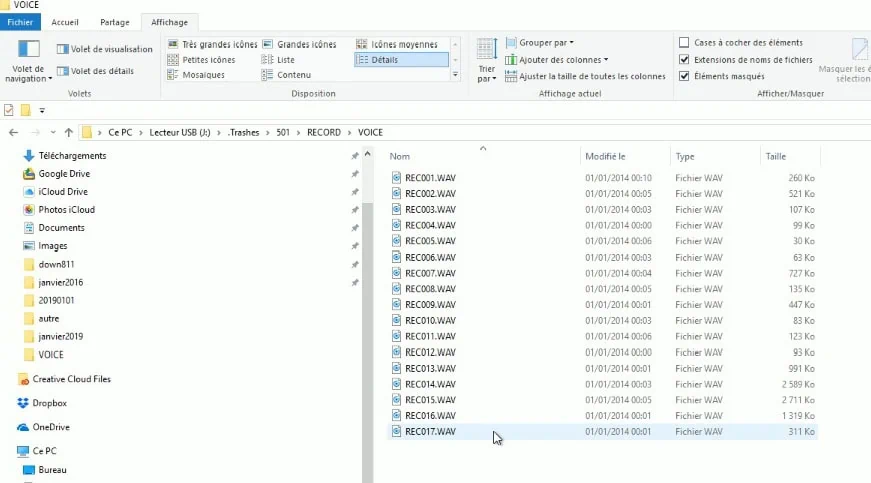
Task: Click the back arrow navigation button
Action: [x=13, y=132]
